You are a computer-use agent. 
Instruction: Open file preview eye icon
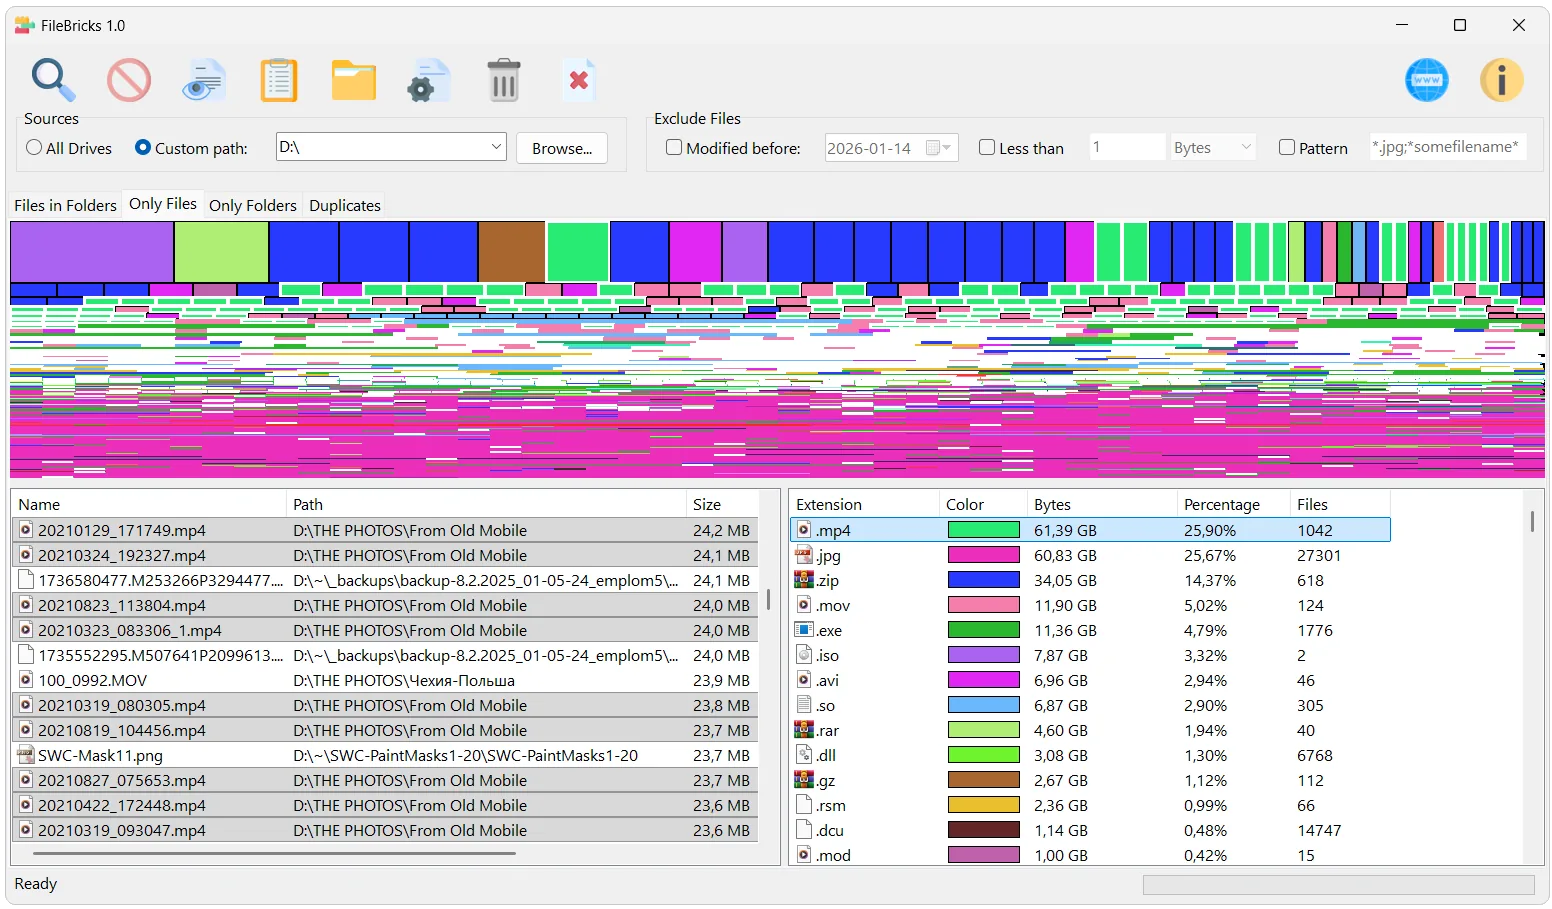pos(204,80)
